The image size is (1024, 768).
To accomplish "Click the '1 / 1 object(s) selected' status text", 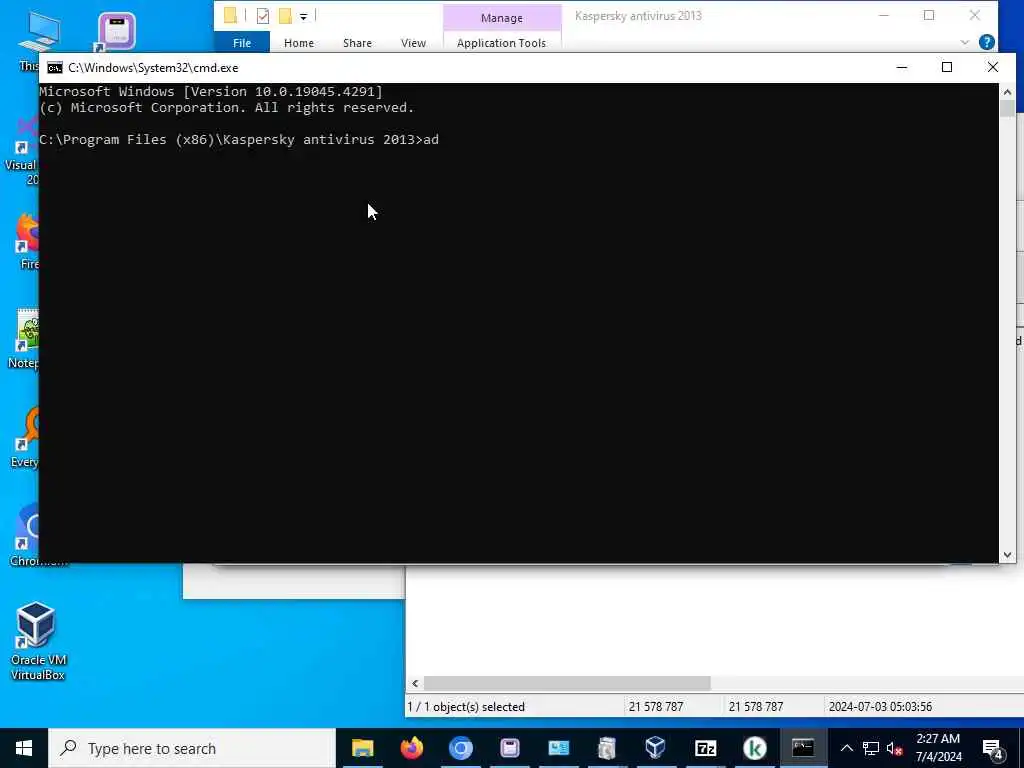I will tap(466, 707).
